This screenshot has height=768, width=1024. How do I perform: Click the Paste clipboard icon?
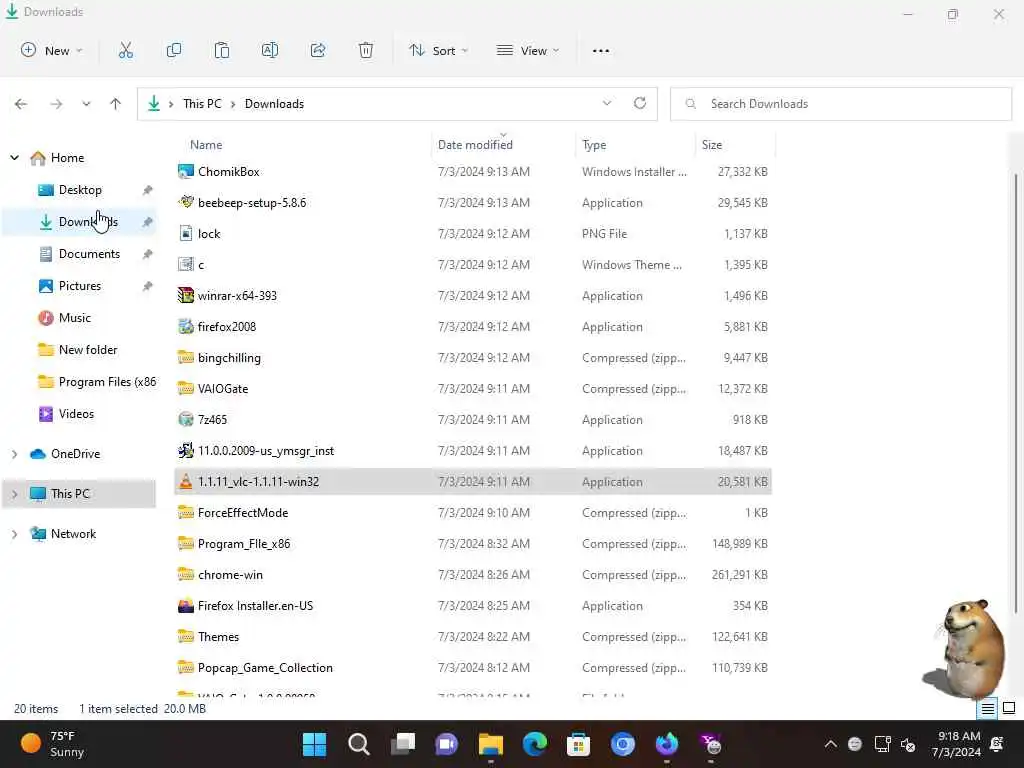click(x=222, y=50)
